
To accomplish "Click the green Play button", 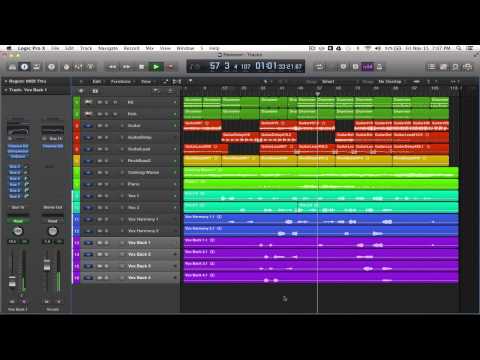I will tap(156, 67).
